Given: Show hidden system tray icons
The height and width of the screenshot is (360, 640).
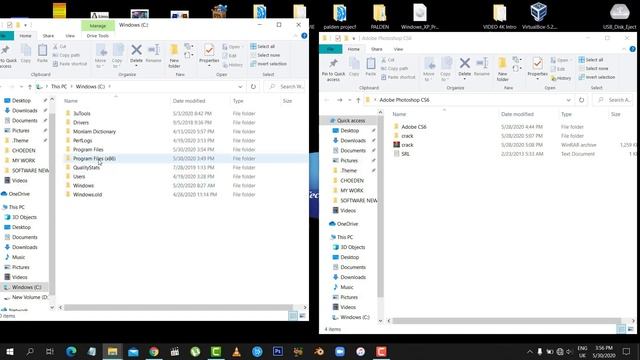Looking at the screenshot, I should coord(529,351).
